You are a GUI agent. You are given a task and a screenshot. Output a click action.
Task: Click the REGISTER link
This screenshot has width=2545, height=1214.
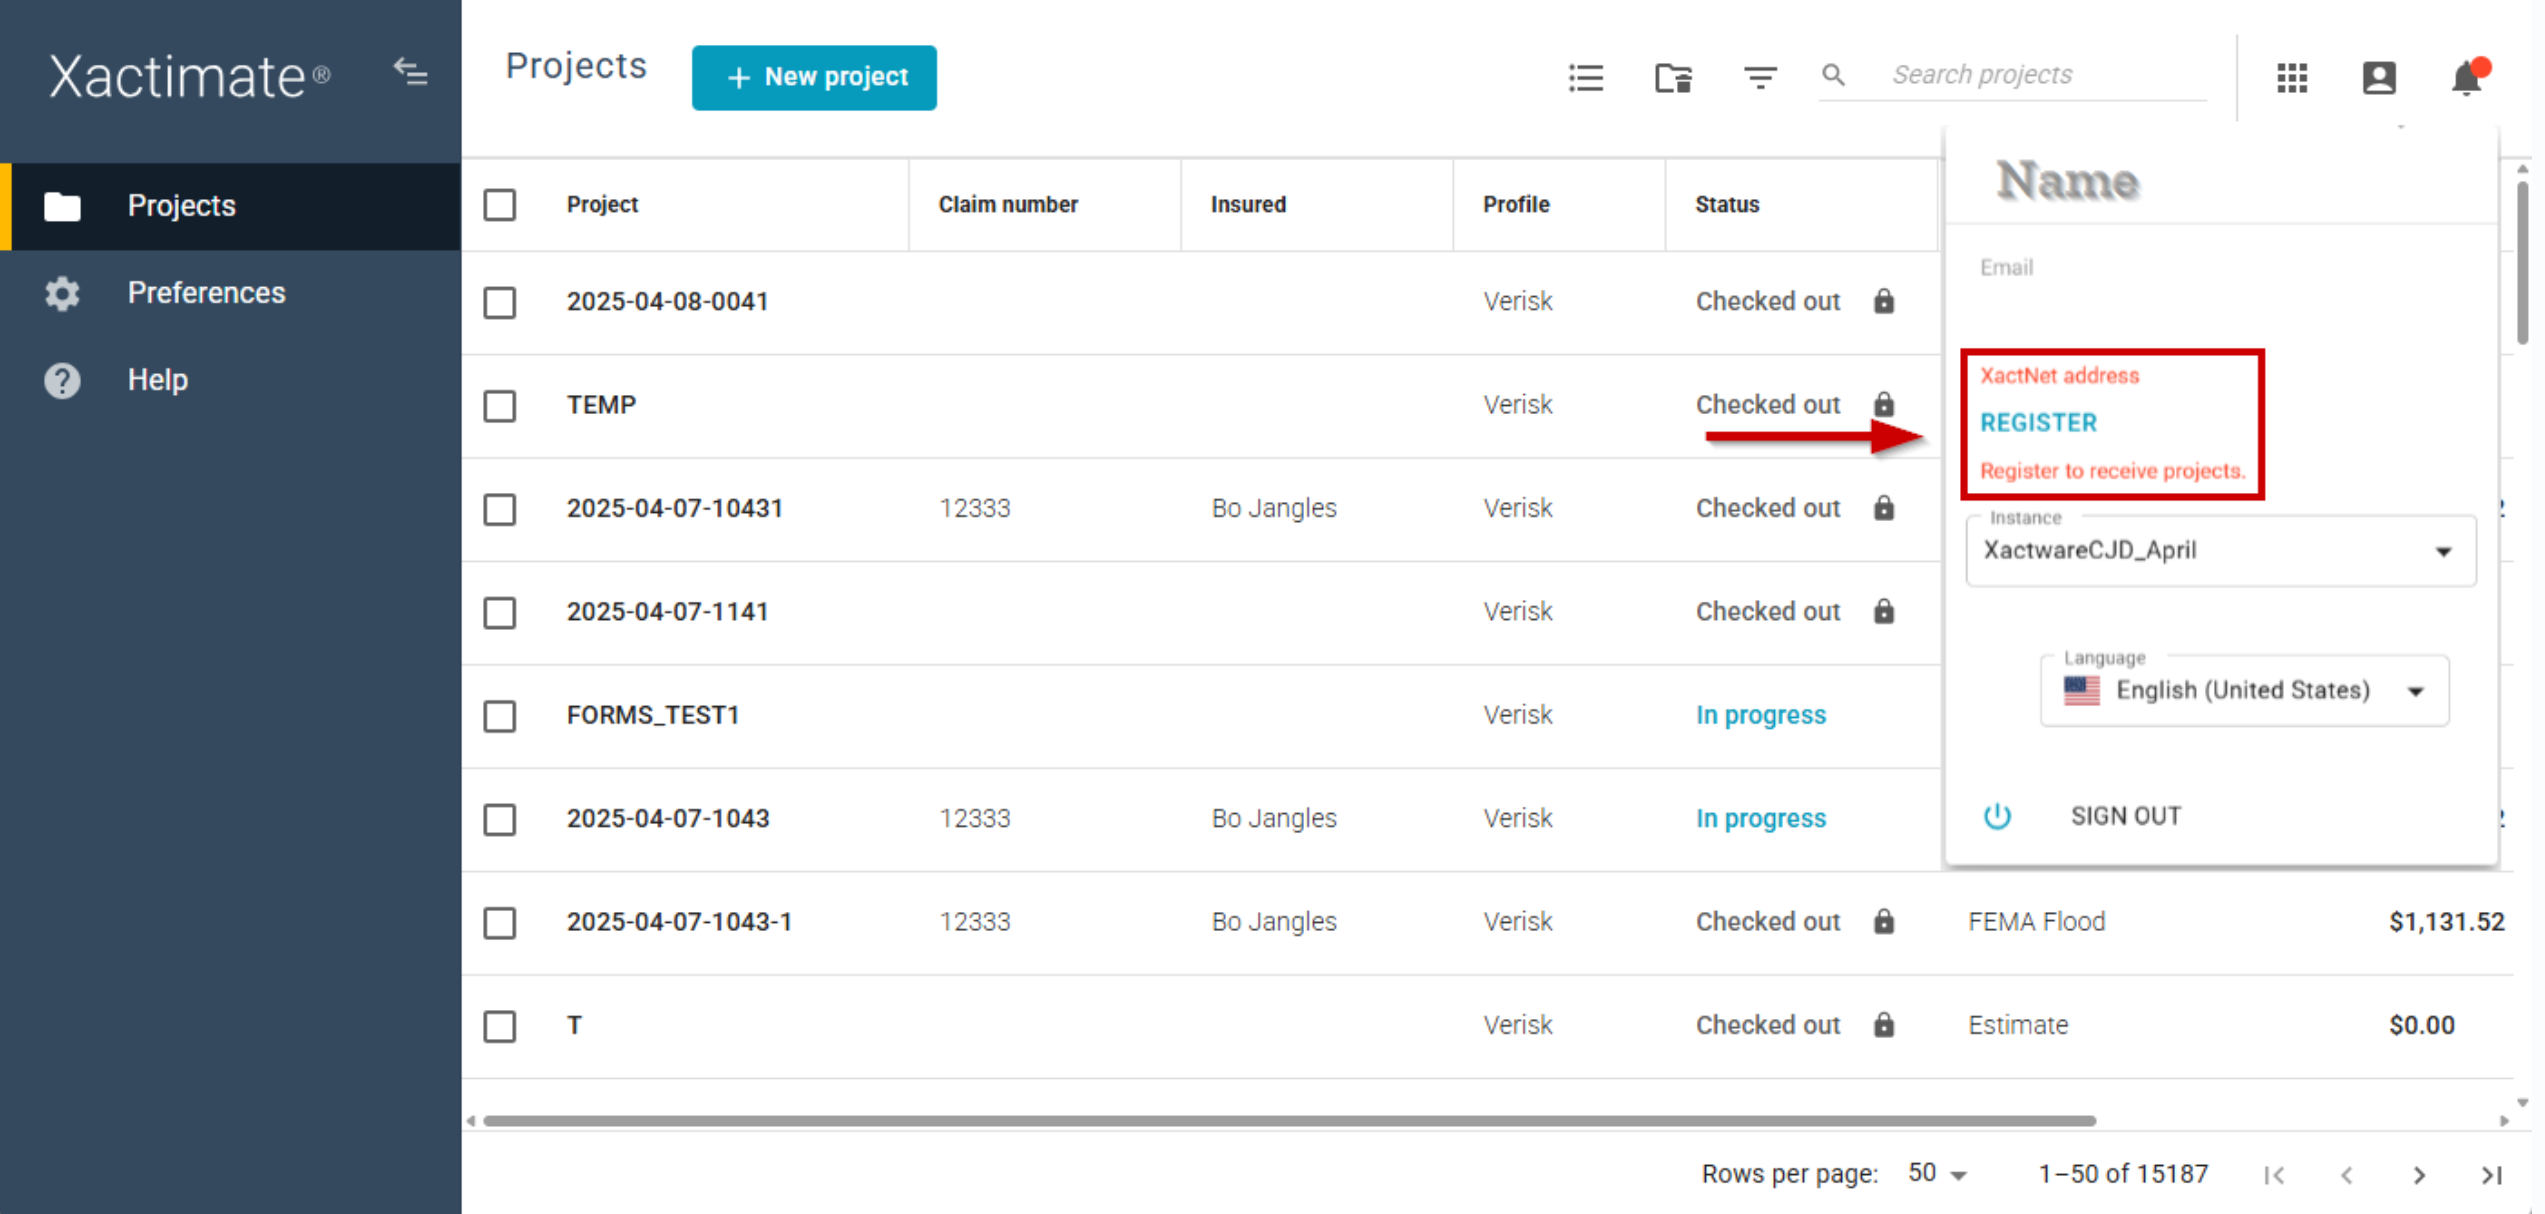pyautogui.click(x=2038, y=423)
